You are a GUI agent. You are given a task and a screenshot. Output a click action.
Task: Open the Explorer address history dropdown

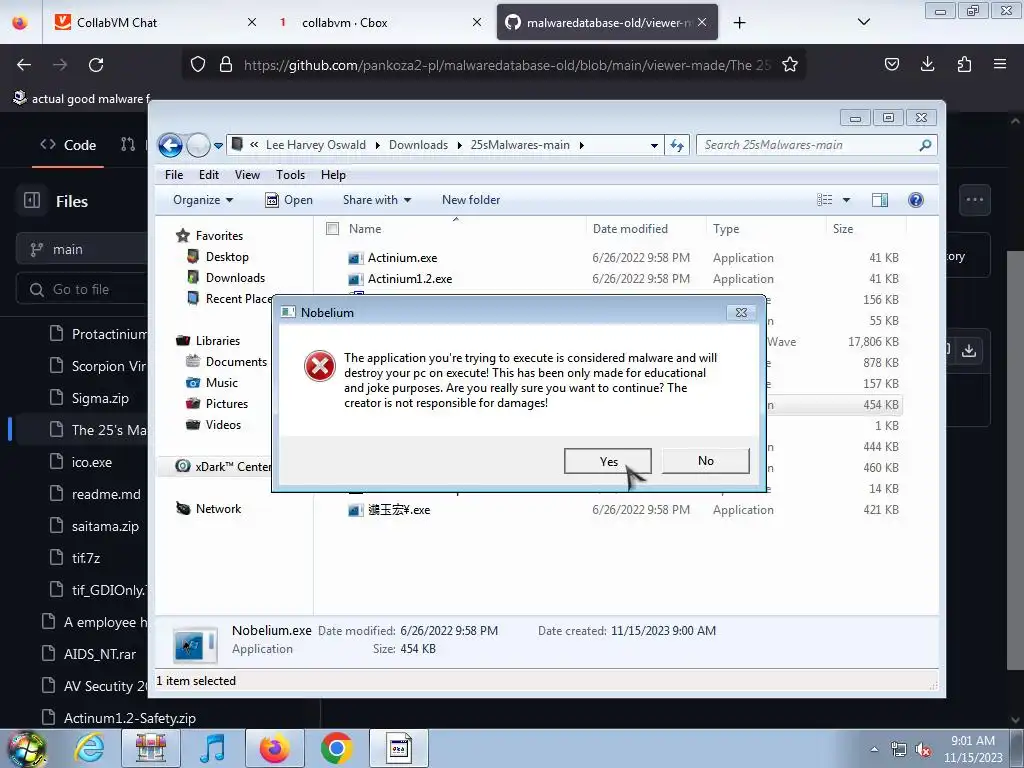654,146
